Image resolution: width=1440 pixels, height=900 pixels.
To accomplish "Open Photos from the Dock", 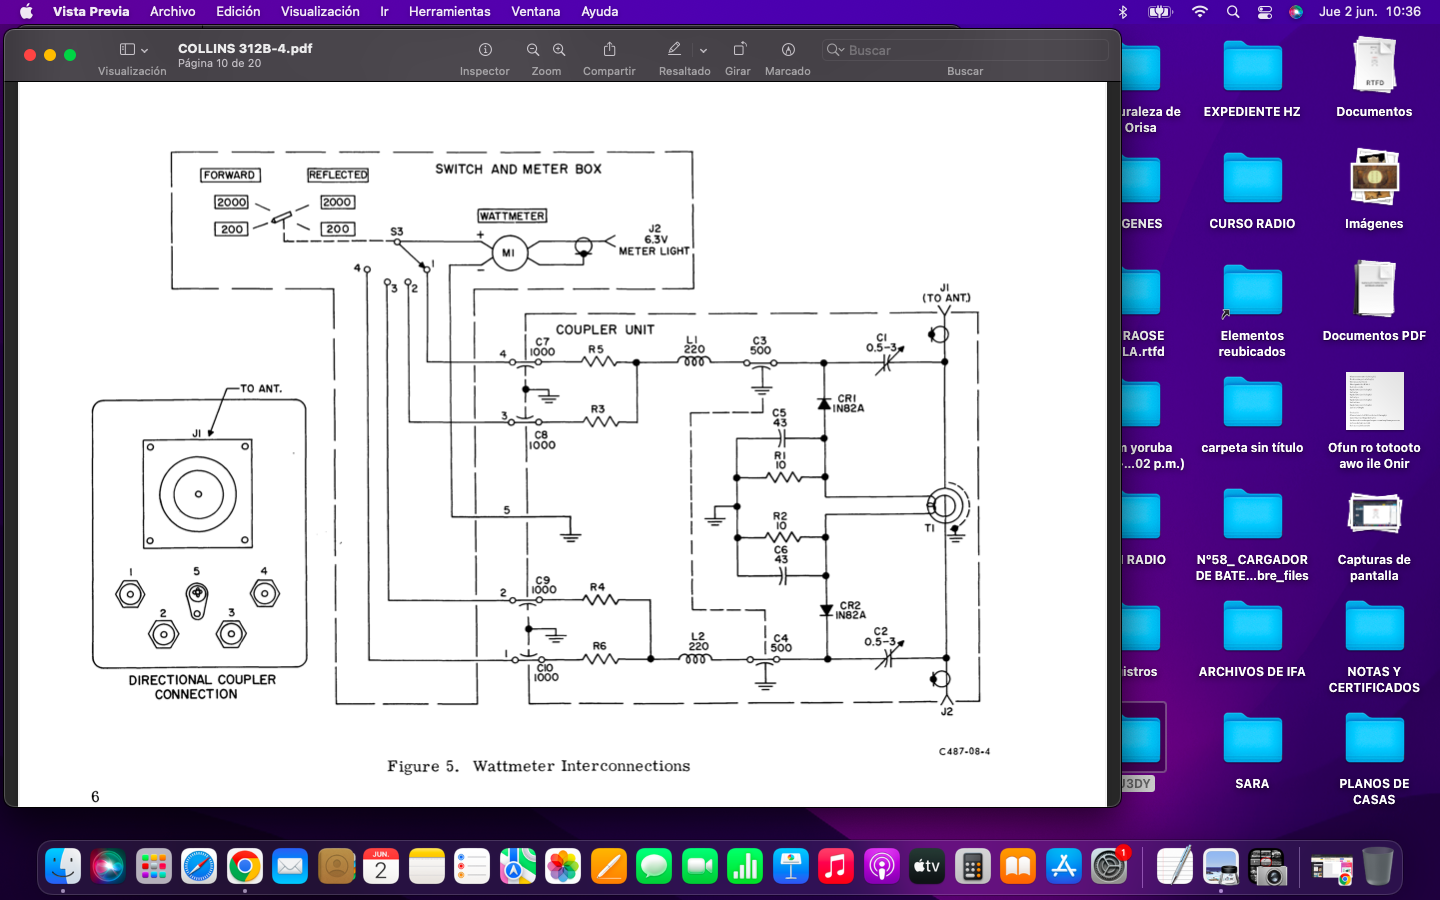I will click(563, 866).
